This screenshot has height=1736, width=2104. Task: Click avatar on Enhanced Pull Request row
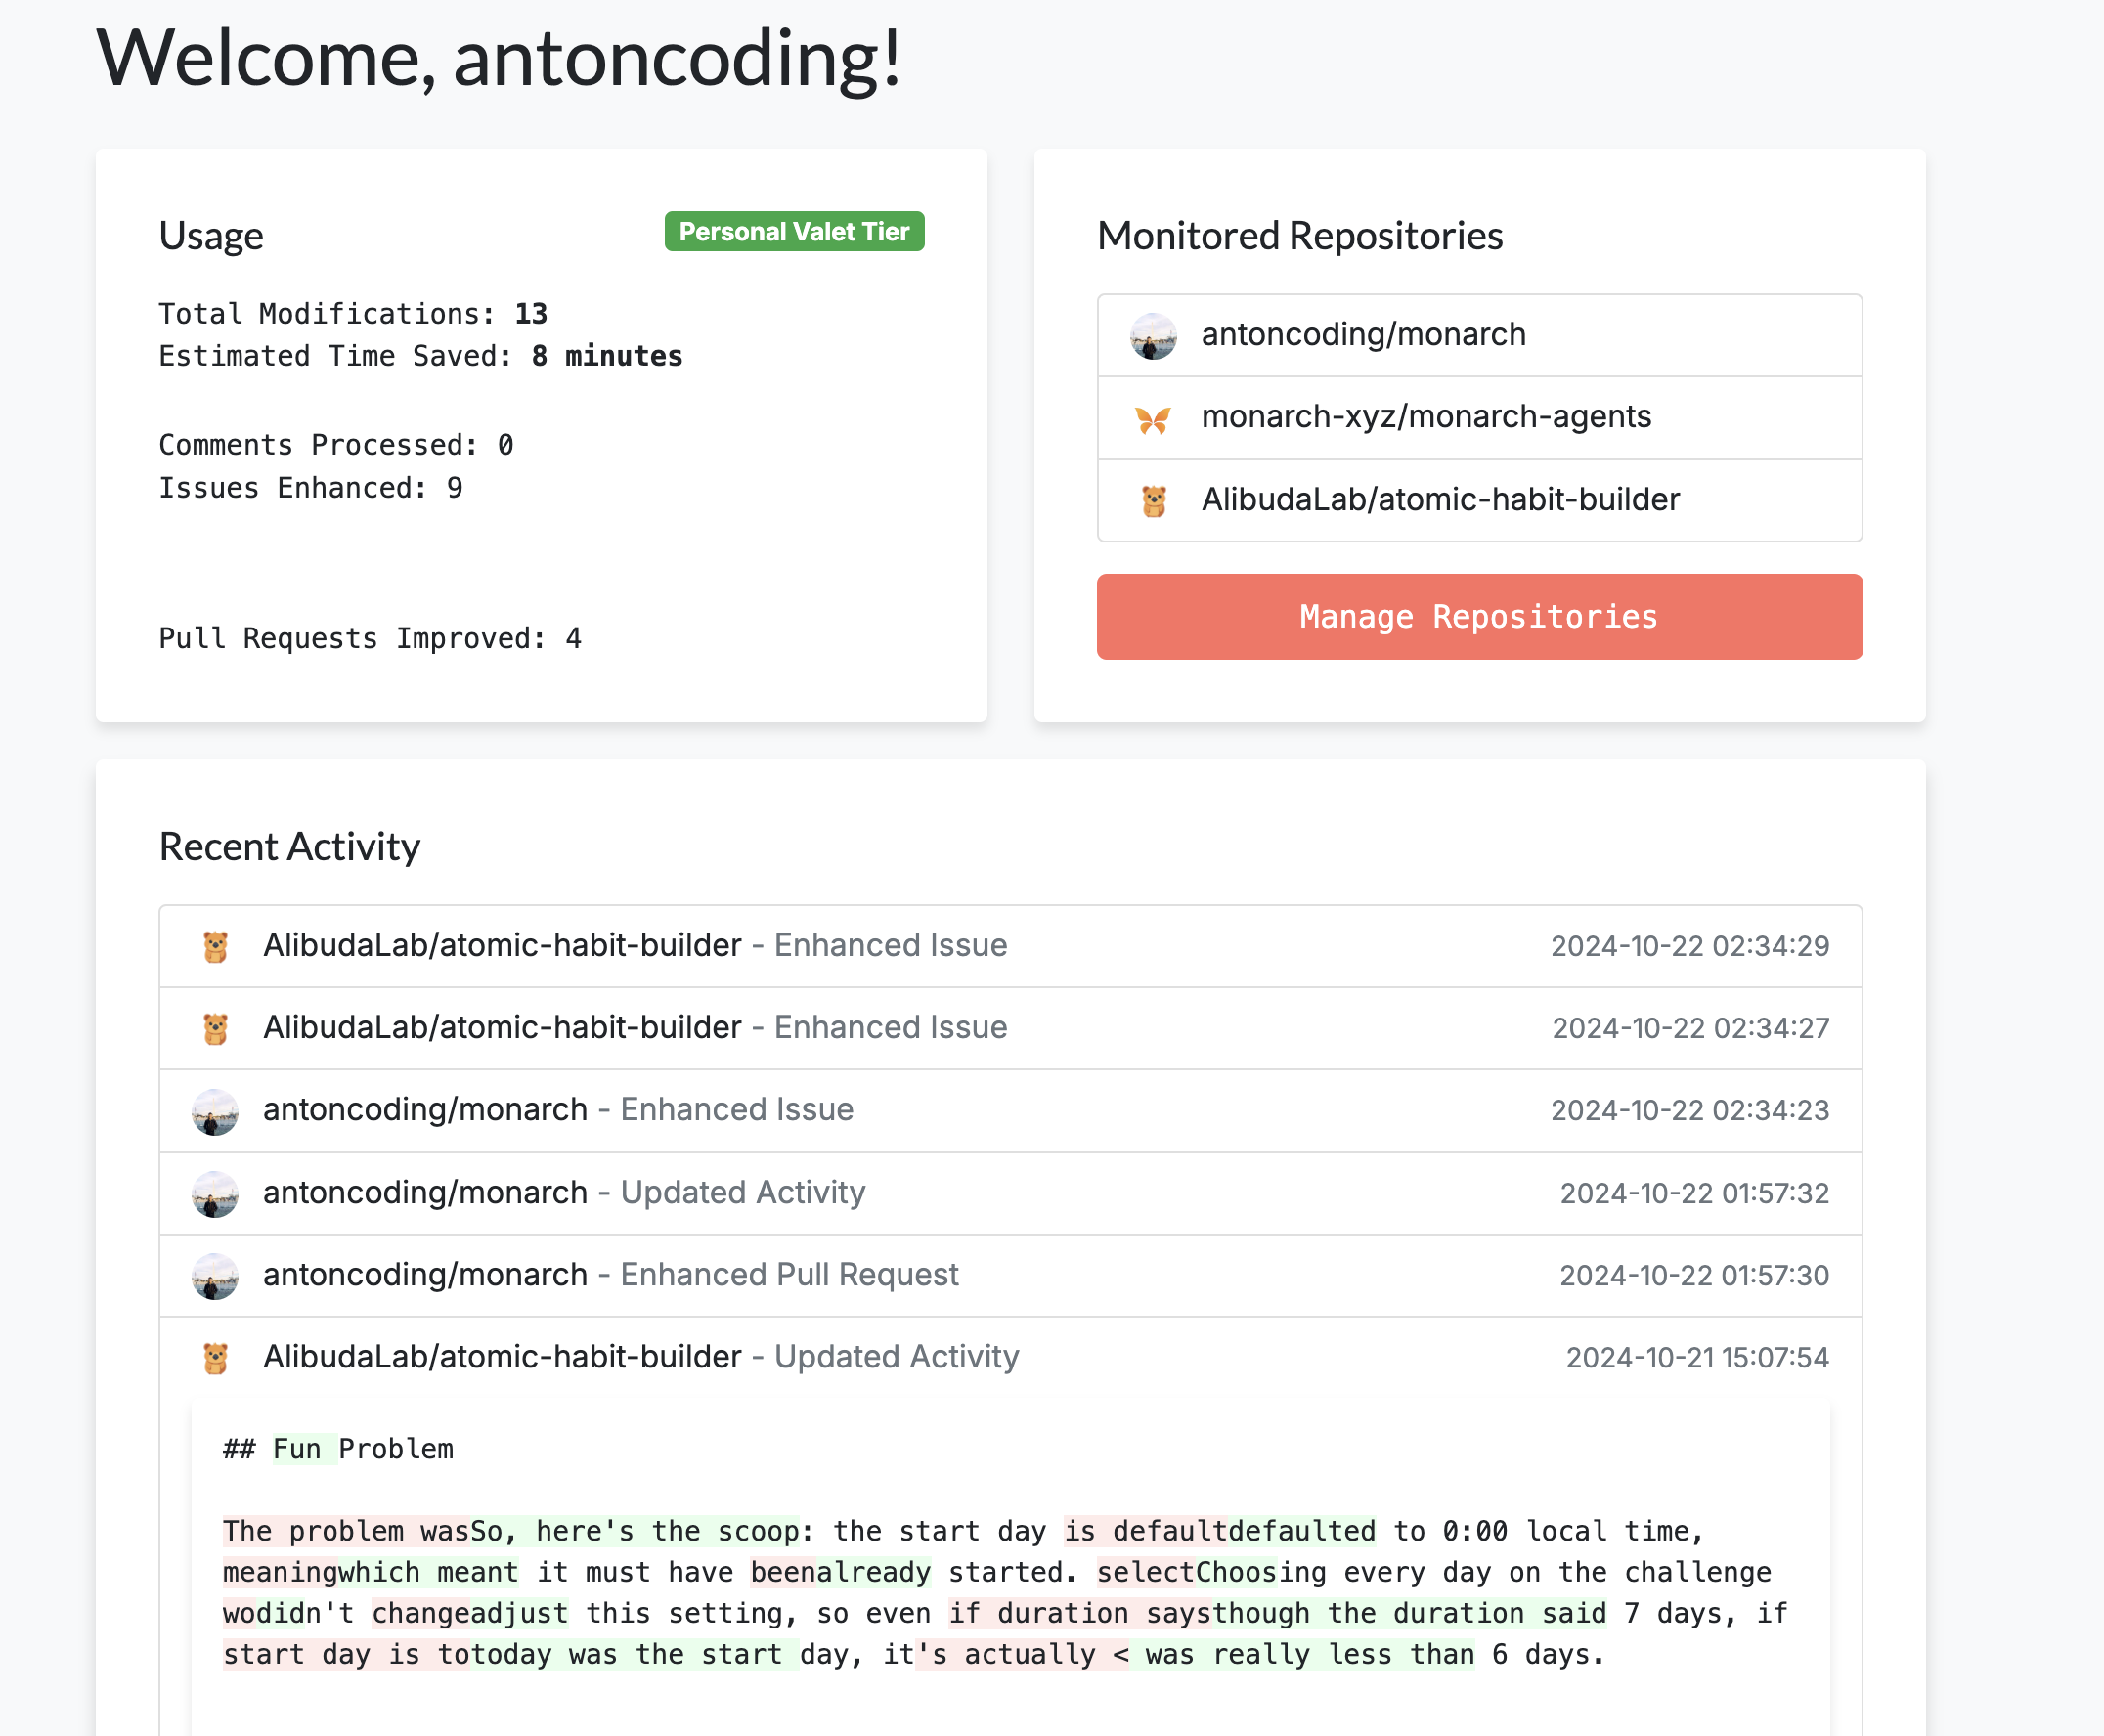point(215,1276)
